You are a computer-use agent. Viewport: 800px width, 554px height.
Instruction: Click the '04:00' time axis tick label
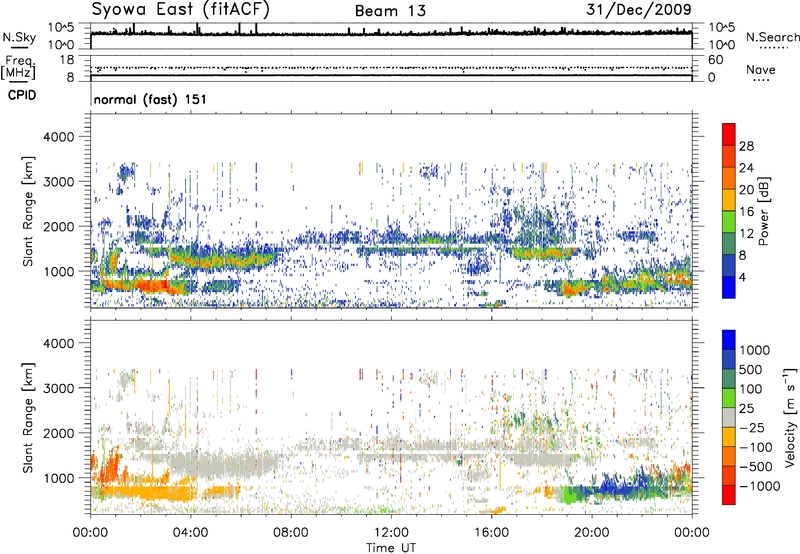(x=190, y=533)
